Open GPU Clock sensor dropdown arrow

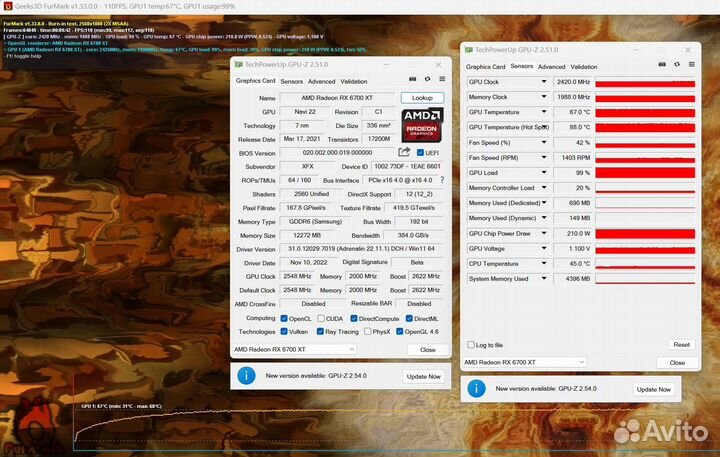544,82
